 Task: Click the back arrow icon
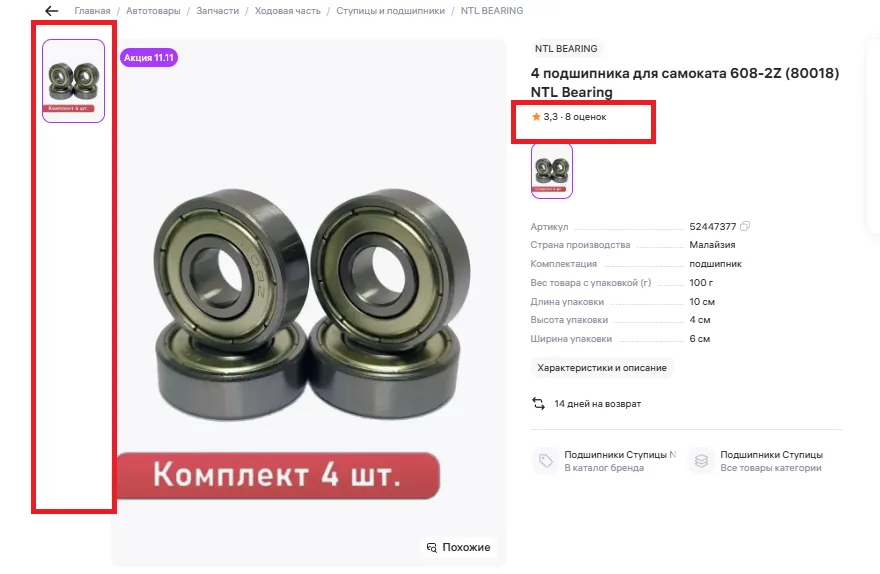point(52,11)
